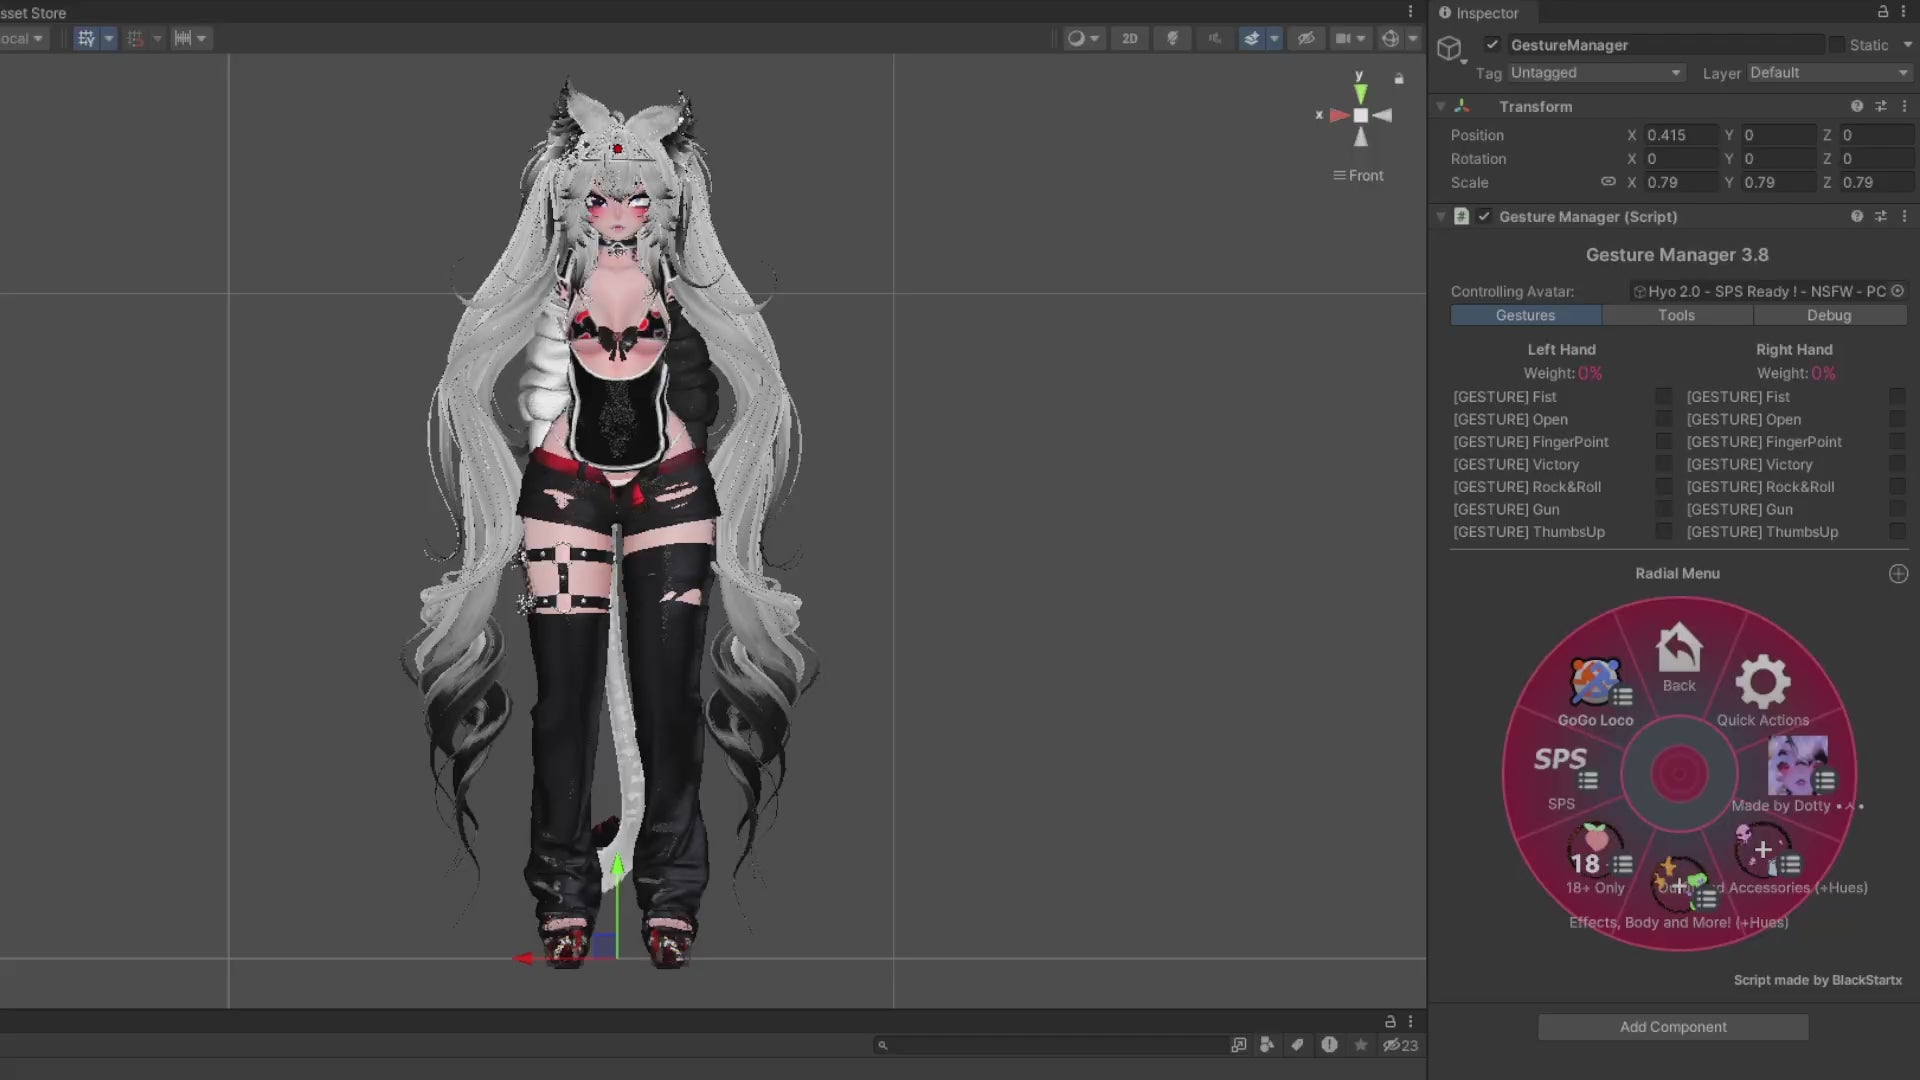Image resolution: width=1920 pixels, height=1080 pixels.
Task: Toggle scene audio speaker icon
Action: point(1214,38)
